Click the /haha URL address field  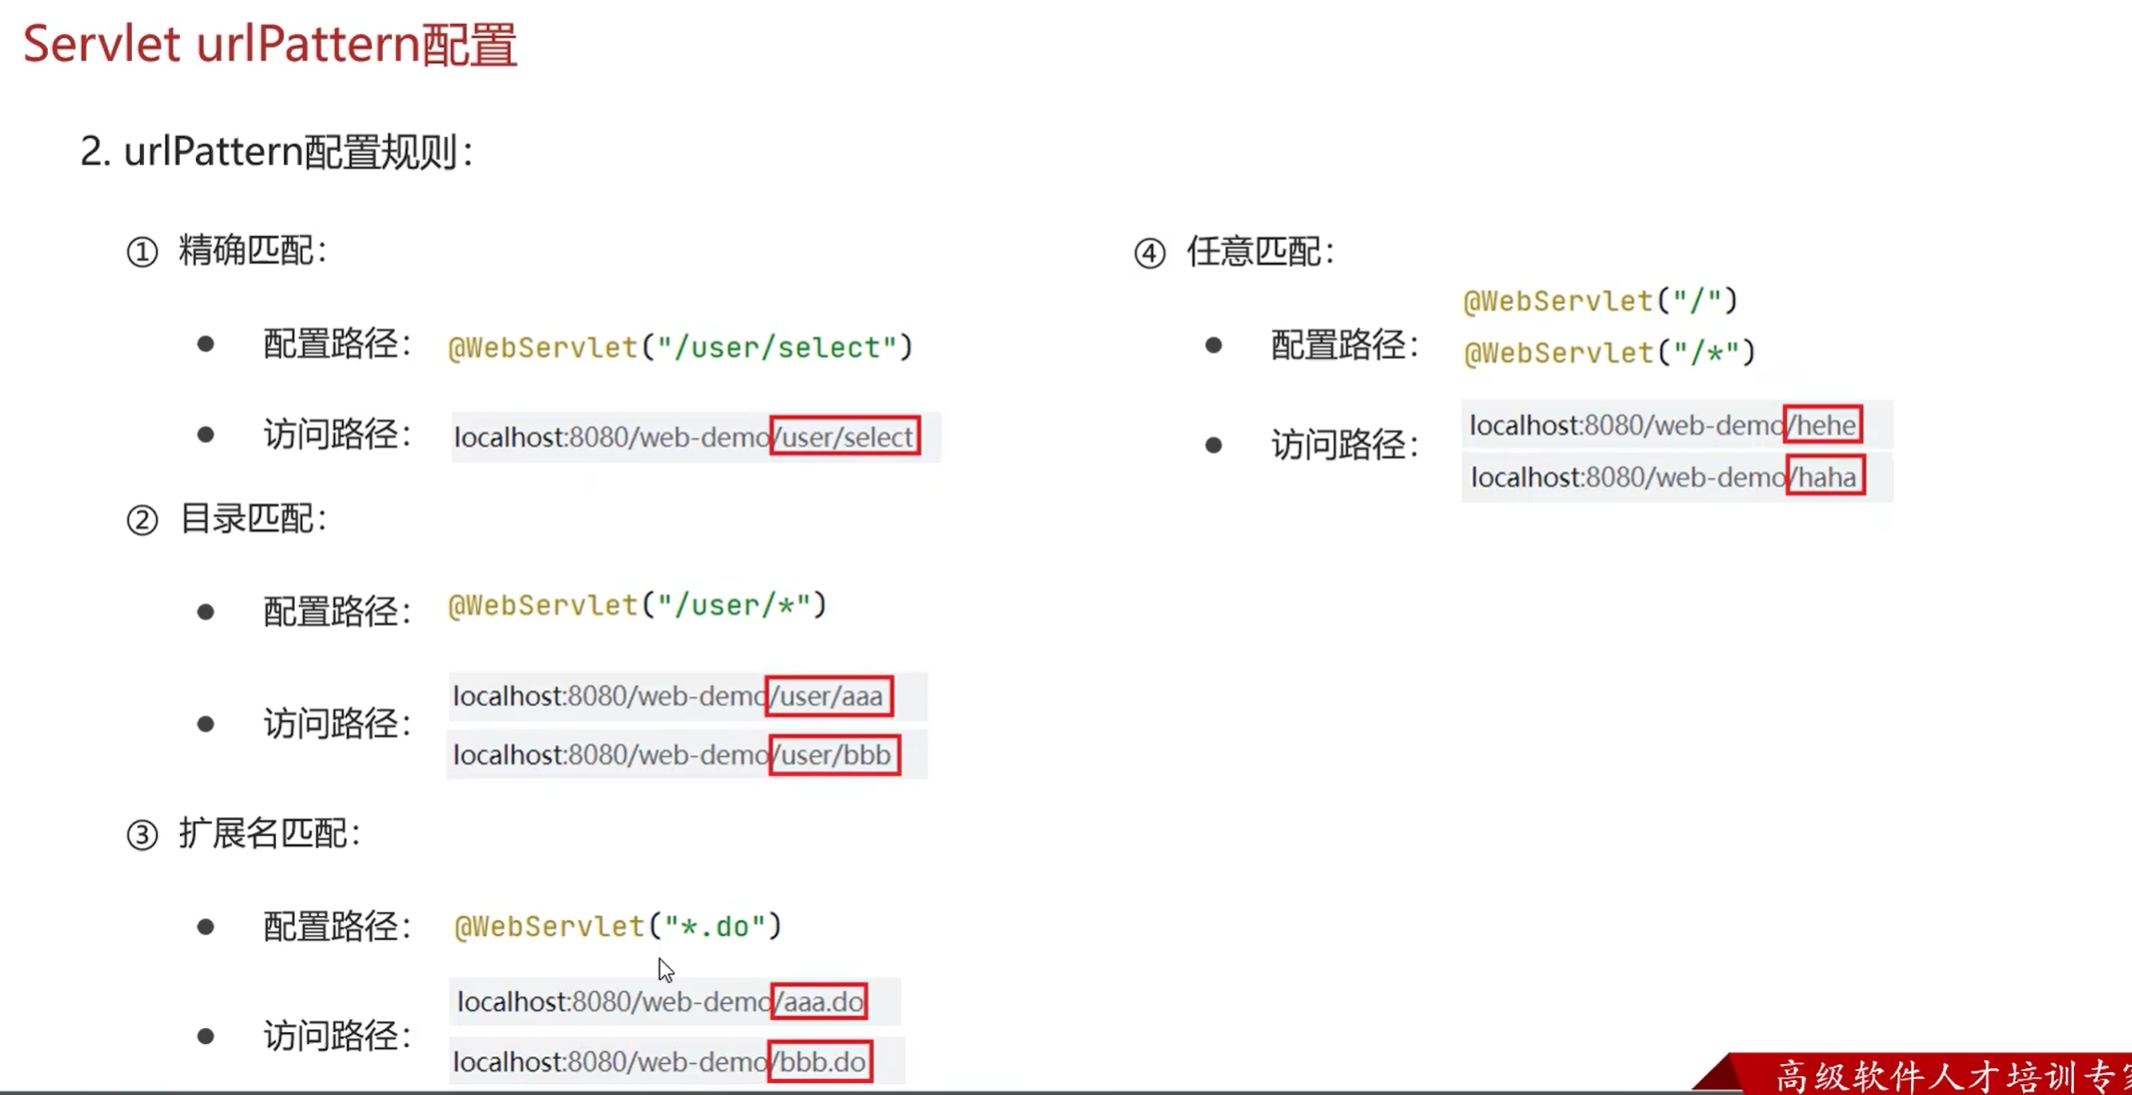(x=1676, y=477)
